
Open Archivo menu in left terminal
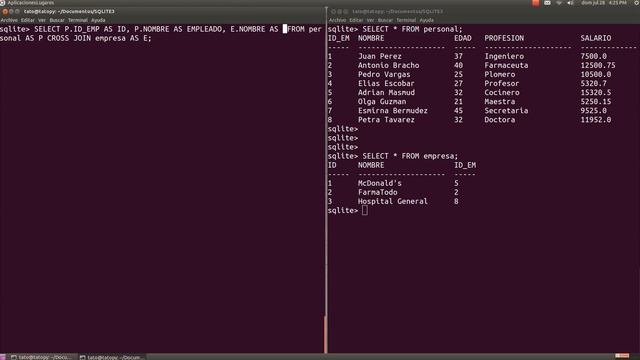[9, 20]
